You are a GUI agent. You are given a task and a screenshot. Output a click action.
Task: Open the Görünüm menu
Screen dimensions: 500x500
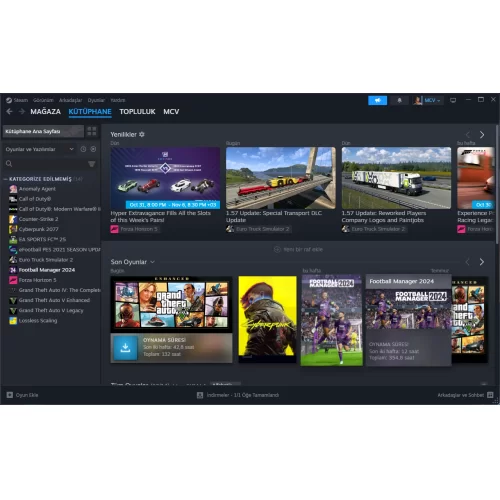(x=43, y=100)
